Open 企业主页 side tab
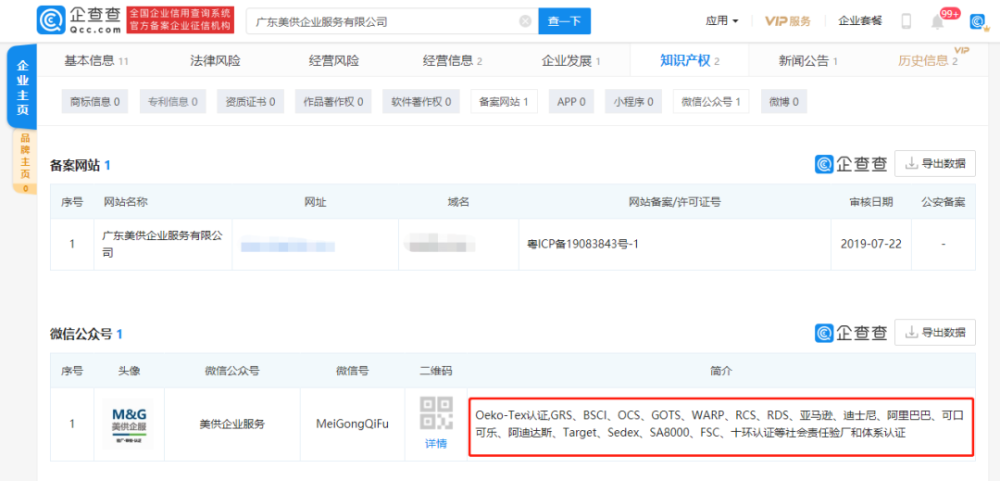The width and height of the screenshot is (1000, 481). (22, 87)
